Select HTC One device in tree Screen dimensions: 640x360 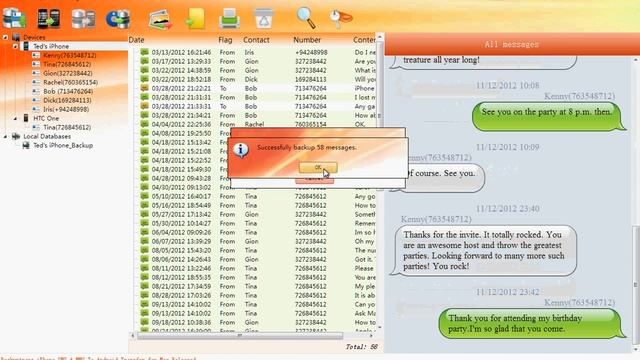46,118
